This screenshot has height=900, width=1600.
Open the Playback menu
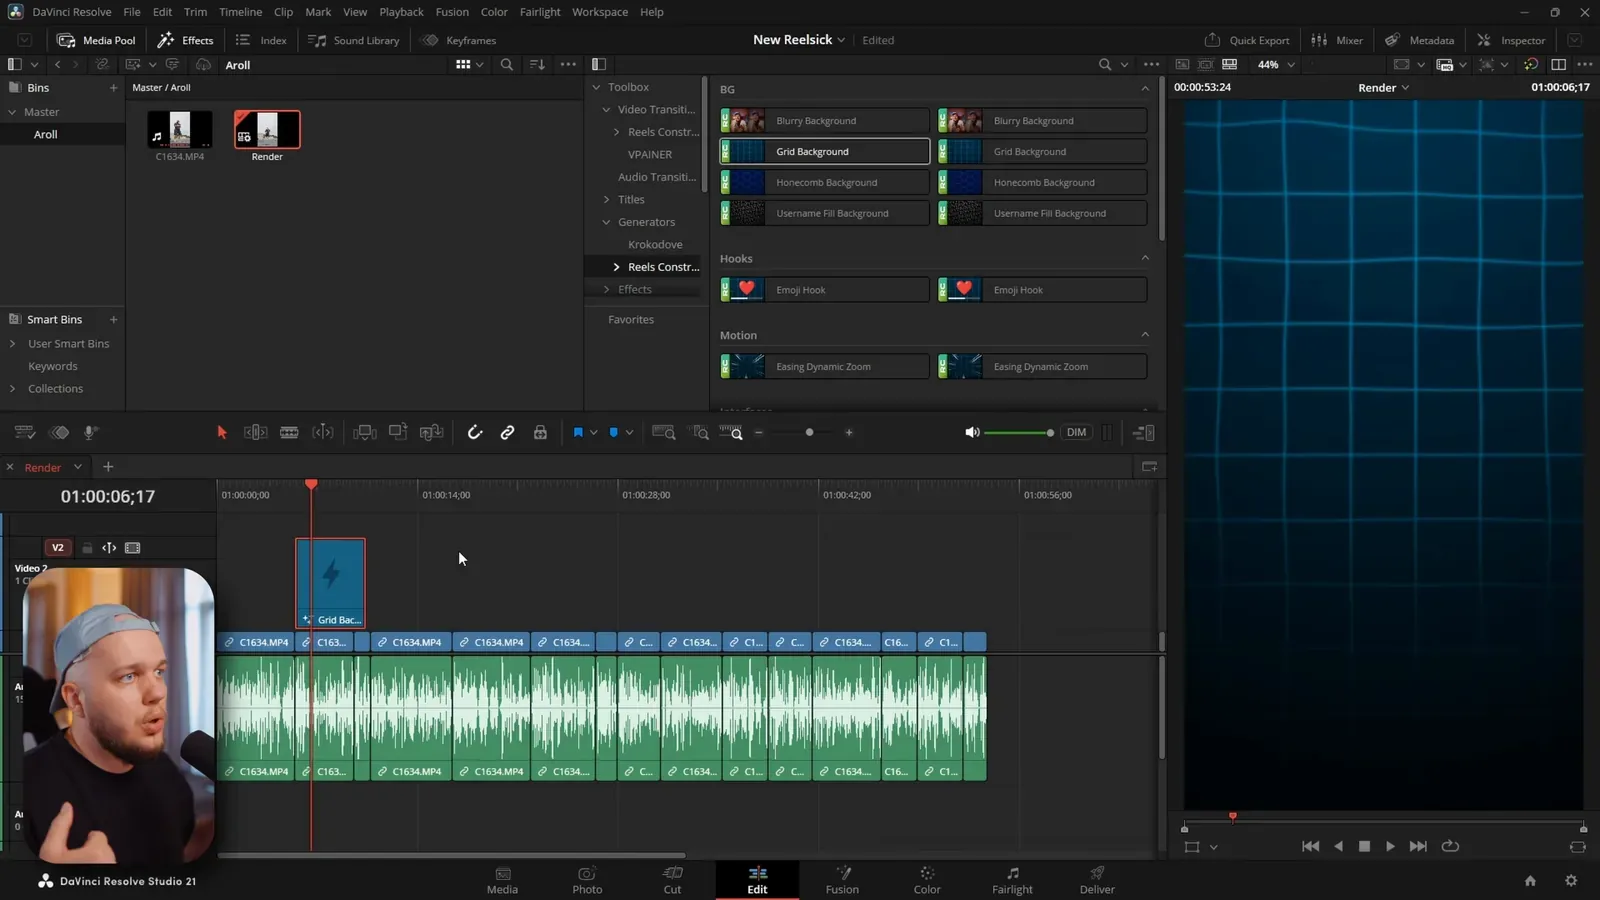(401, 12)
